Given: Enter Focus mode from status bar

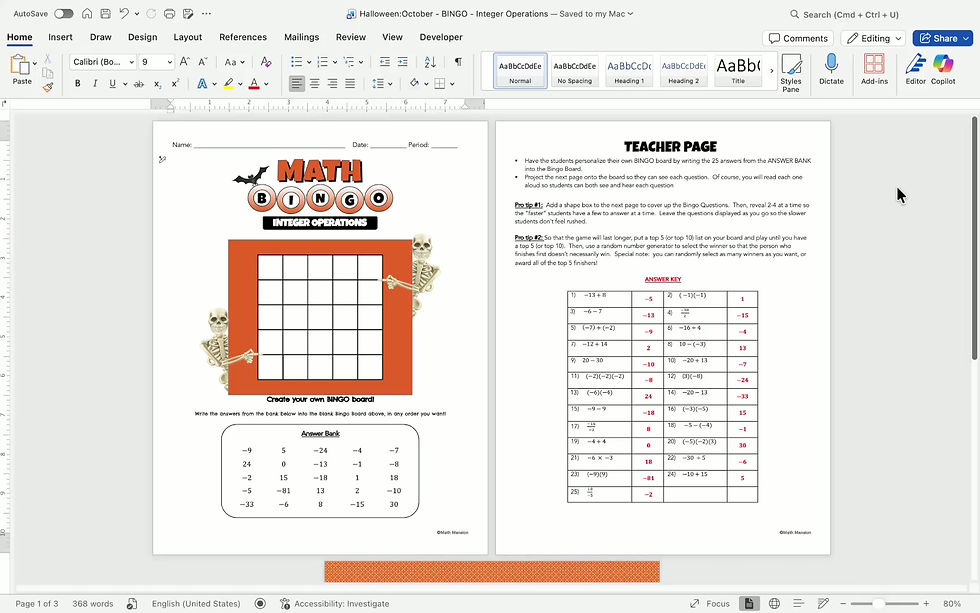Looking at the screenshot, I should click(710, 604).
